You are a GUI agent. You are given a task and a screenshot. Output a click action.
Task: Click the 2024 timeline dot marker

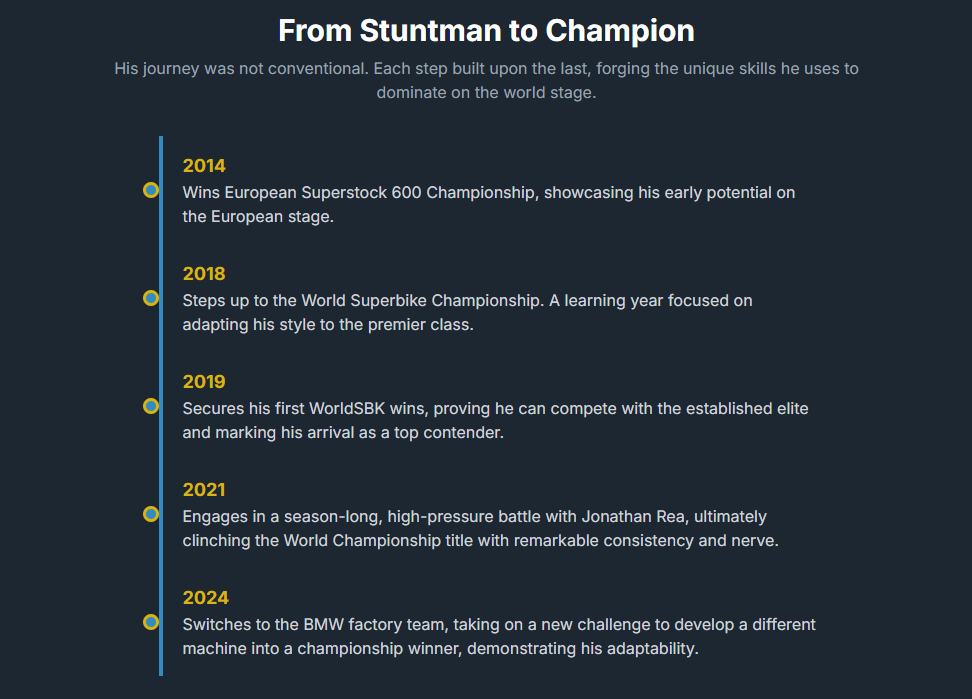(151, 622)
